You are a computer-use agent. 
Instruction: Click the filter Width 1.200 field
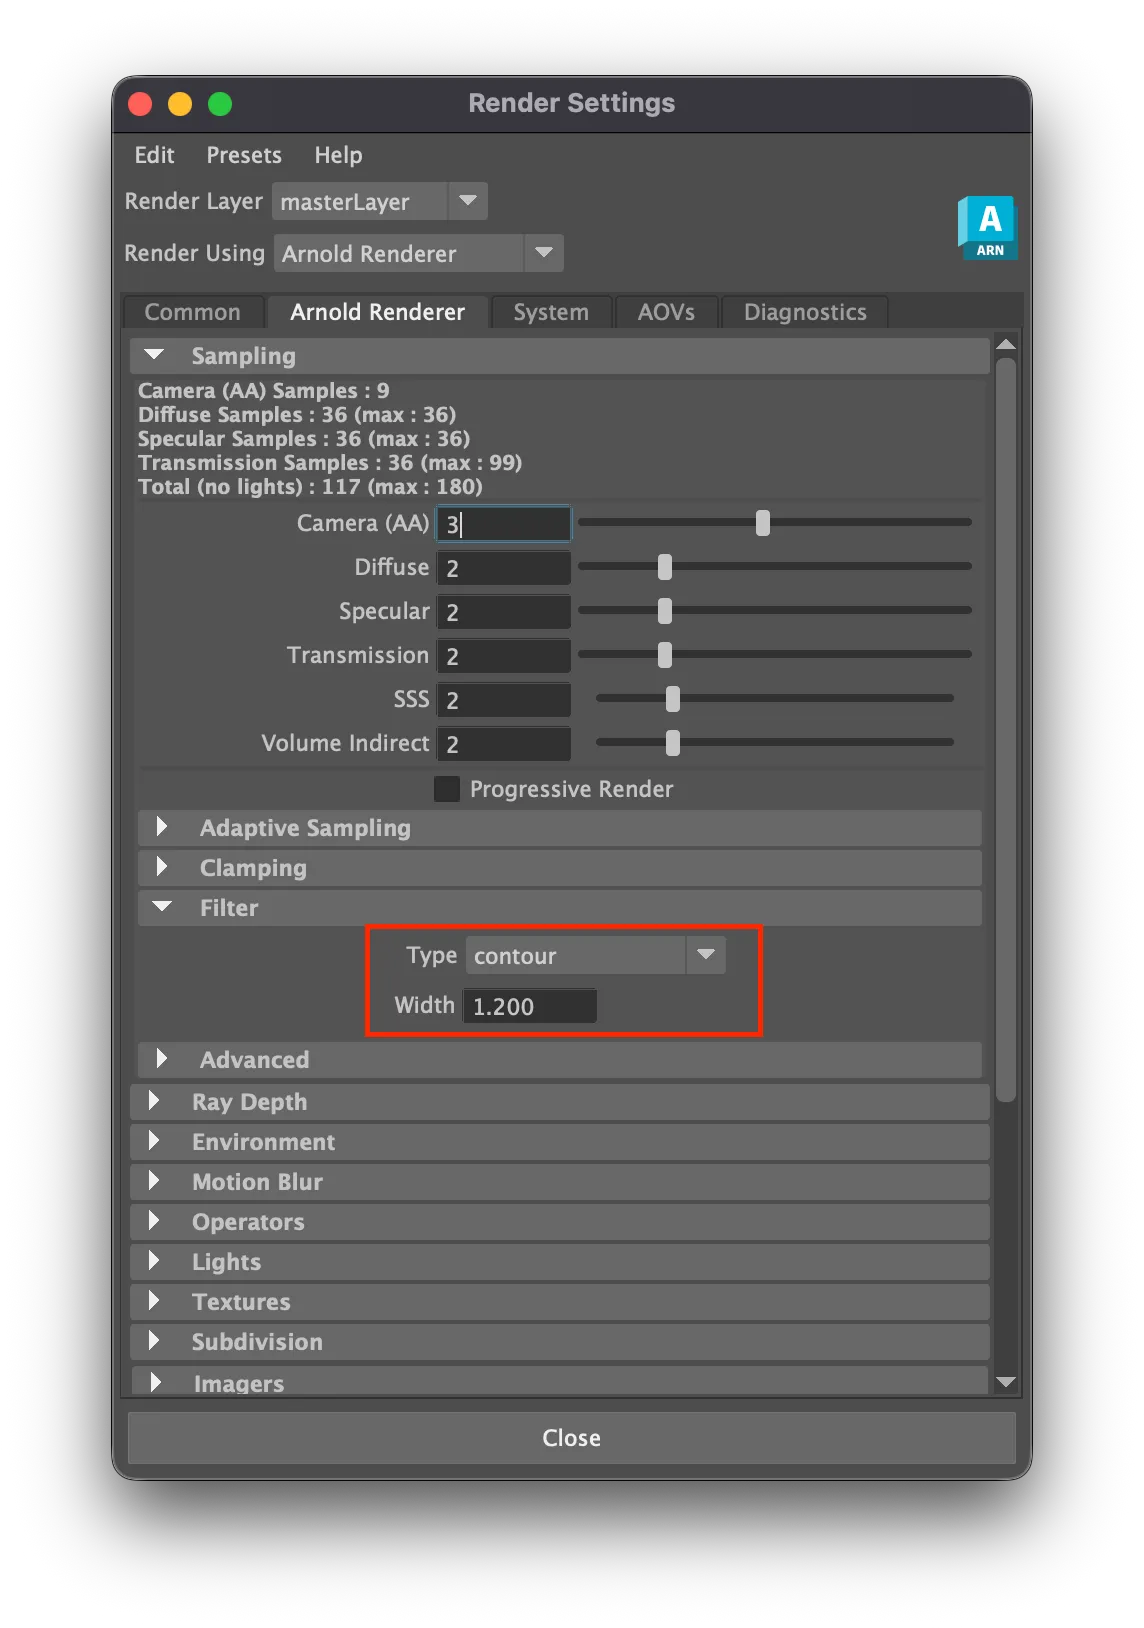click(x=530, y=1006)
